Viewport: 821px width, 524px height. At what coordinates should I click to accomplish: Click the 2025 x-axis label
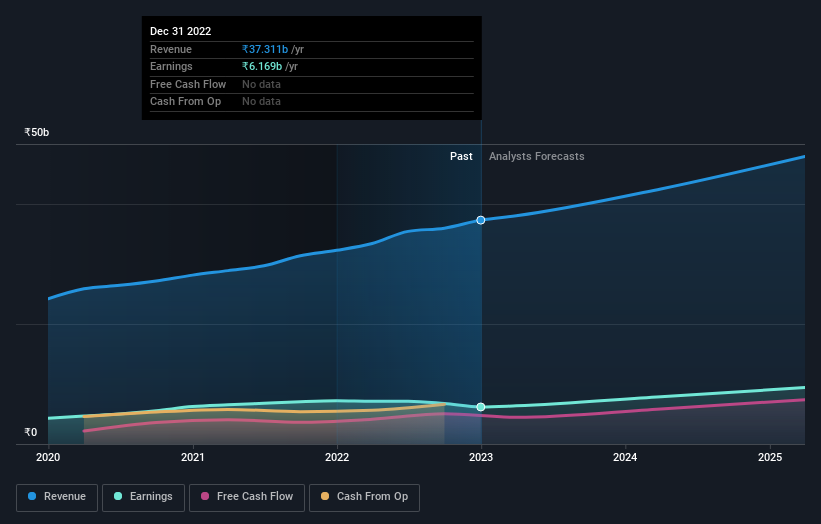(770, 457)
